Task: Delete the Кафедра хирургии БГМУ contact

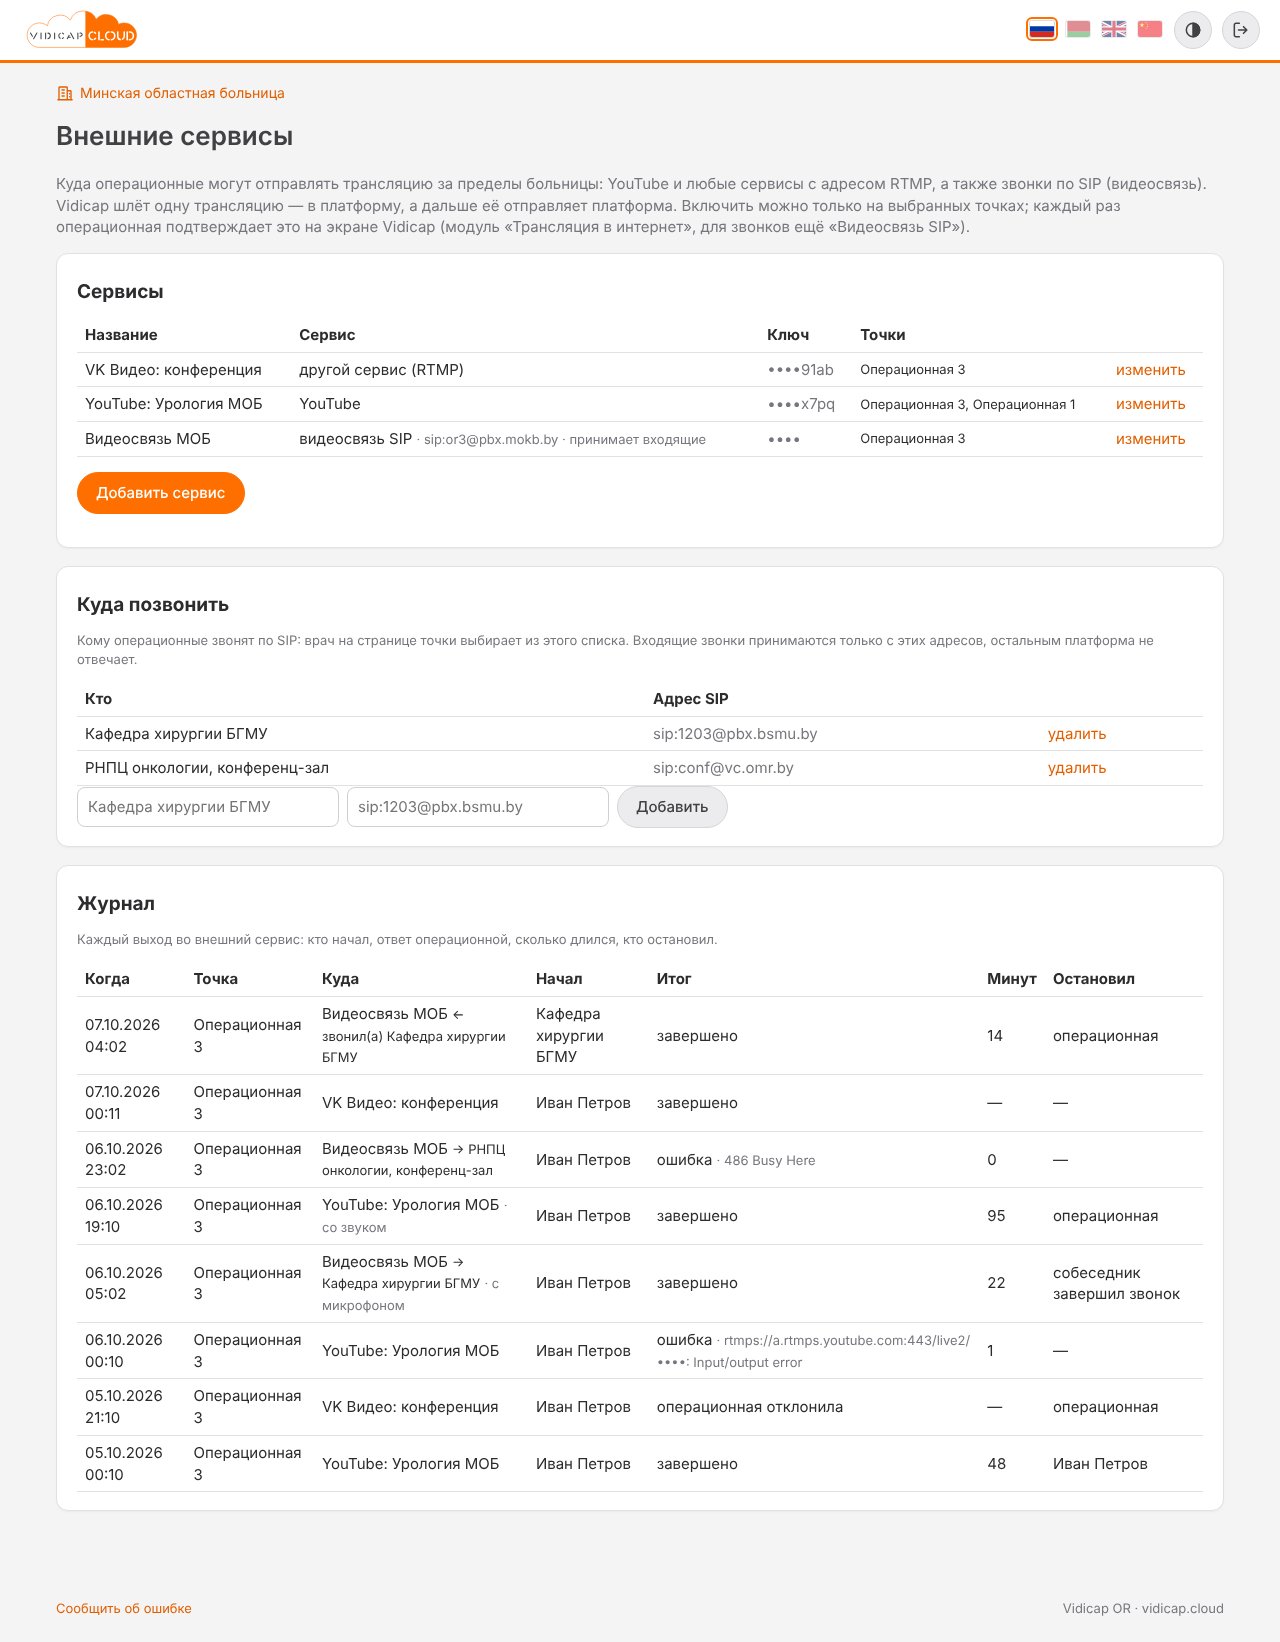Action: point(1077,734)
